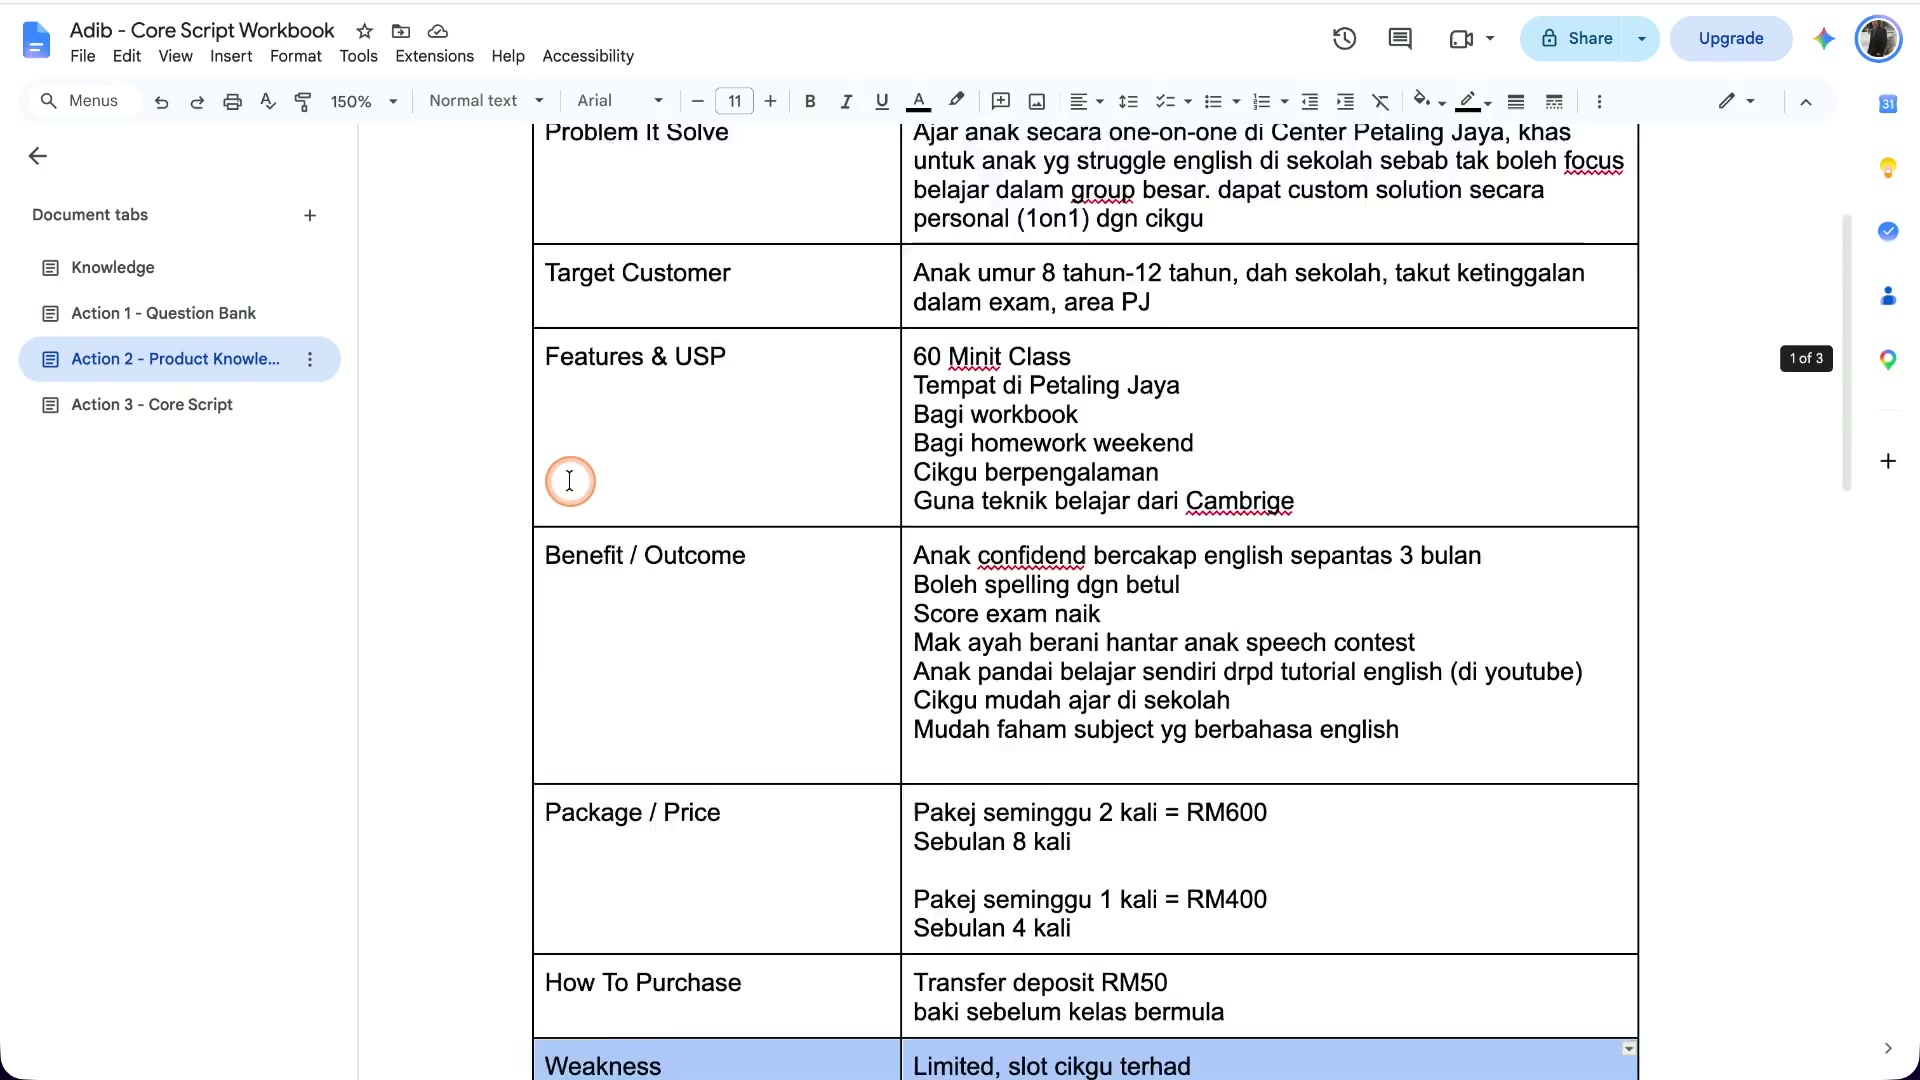Close the document tabs sidebar arrow
The image size is (1920, 1080).
[37, 156]
